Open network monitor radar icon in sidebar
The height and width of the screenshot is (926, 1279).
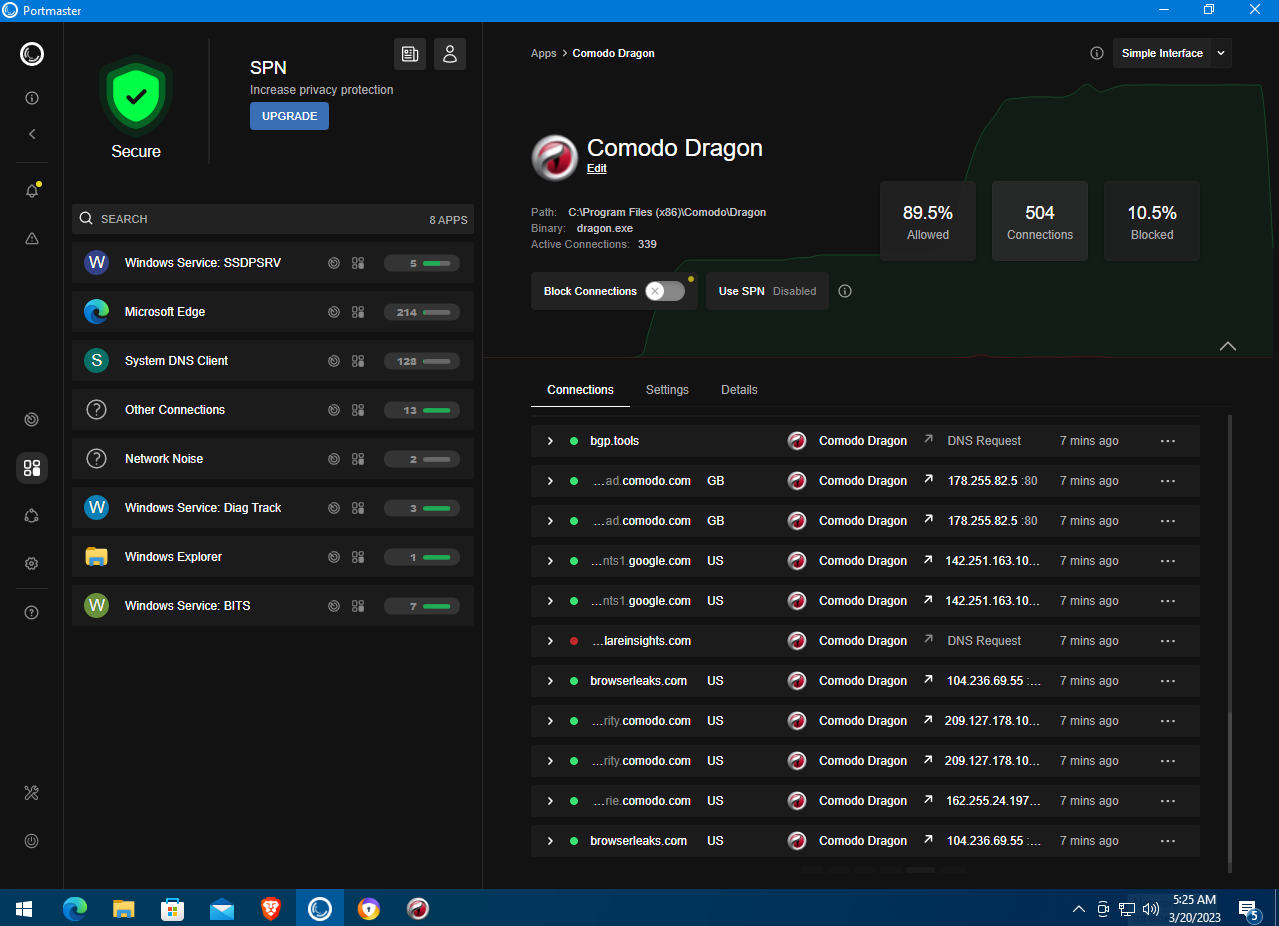pyautogui.click(x=32, y=420)
